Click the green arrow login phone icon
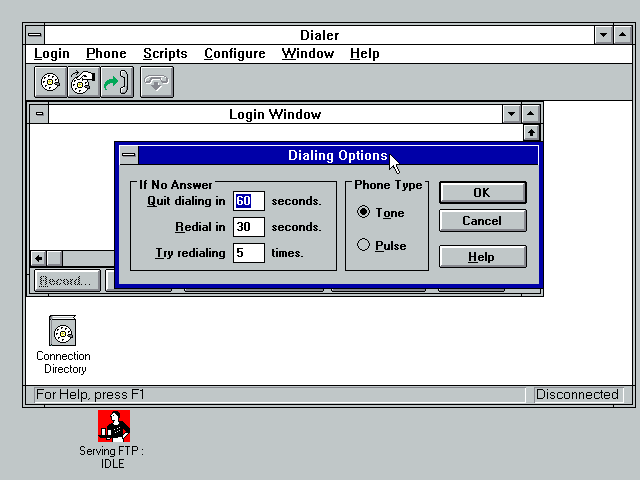 coord(117,82)
